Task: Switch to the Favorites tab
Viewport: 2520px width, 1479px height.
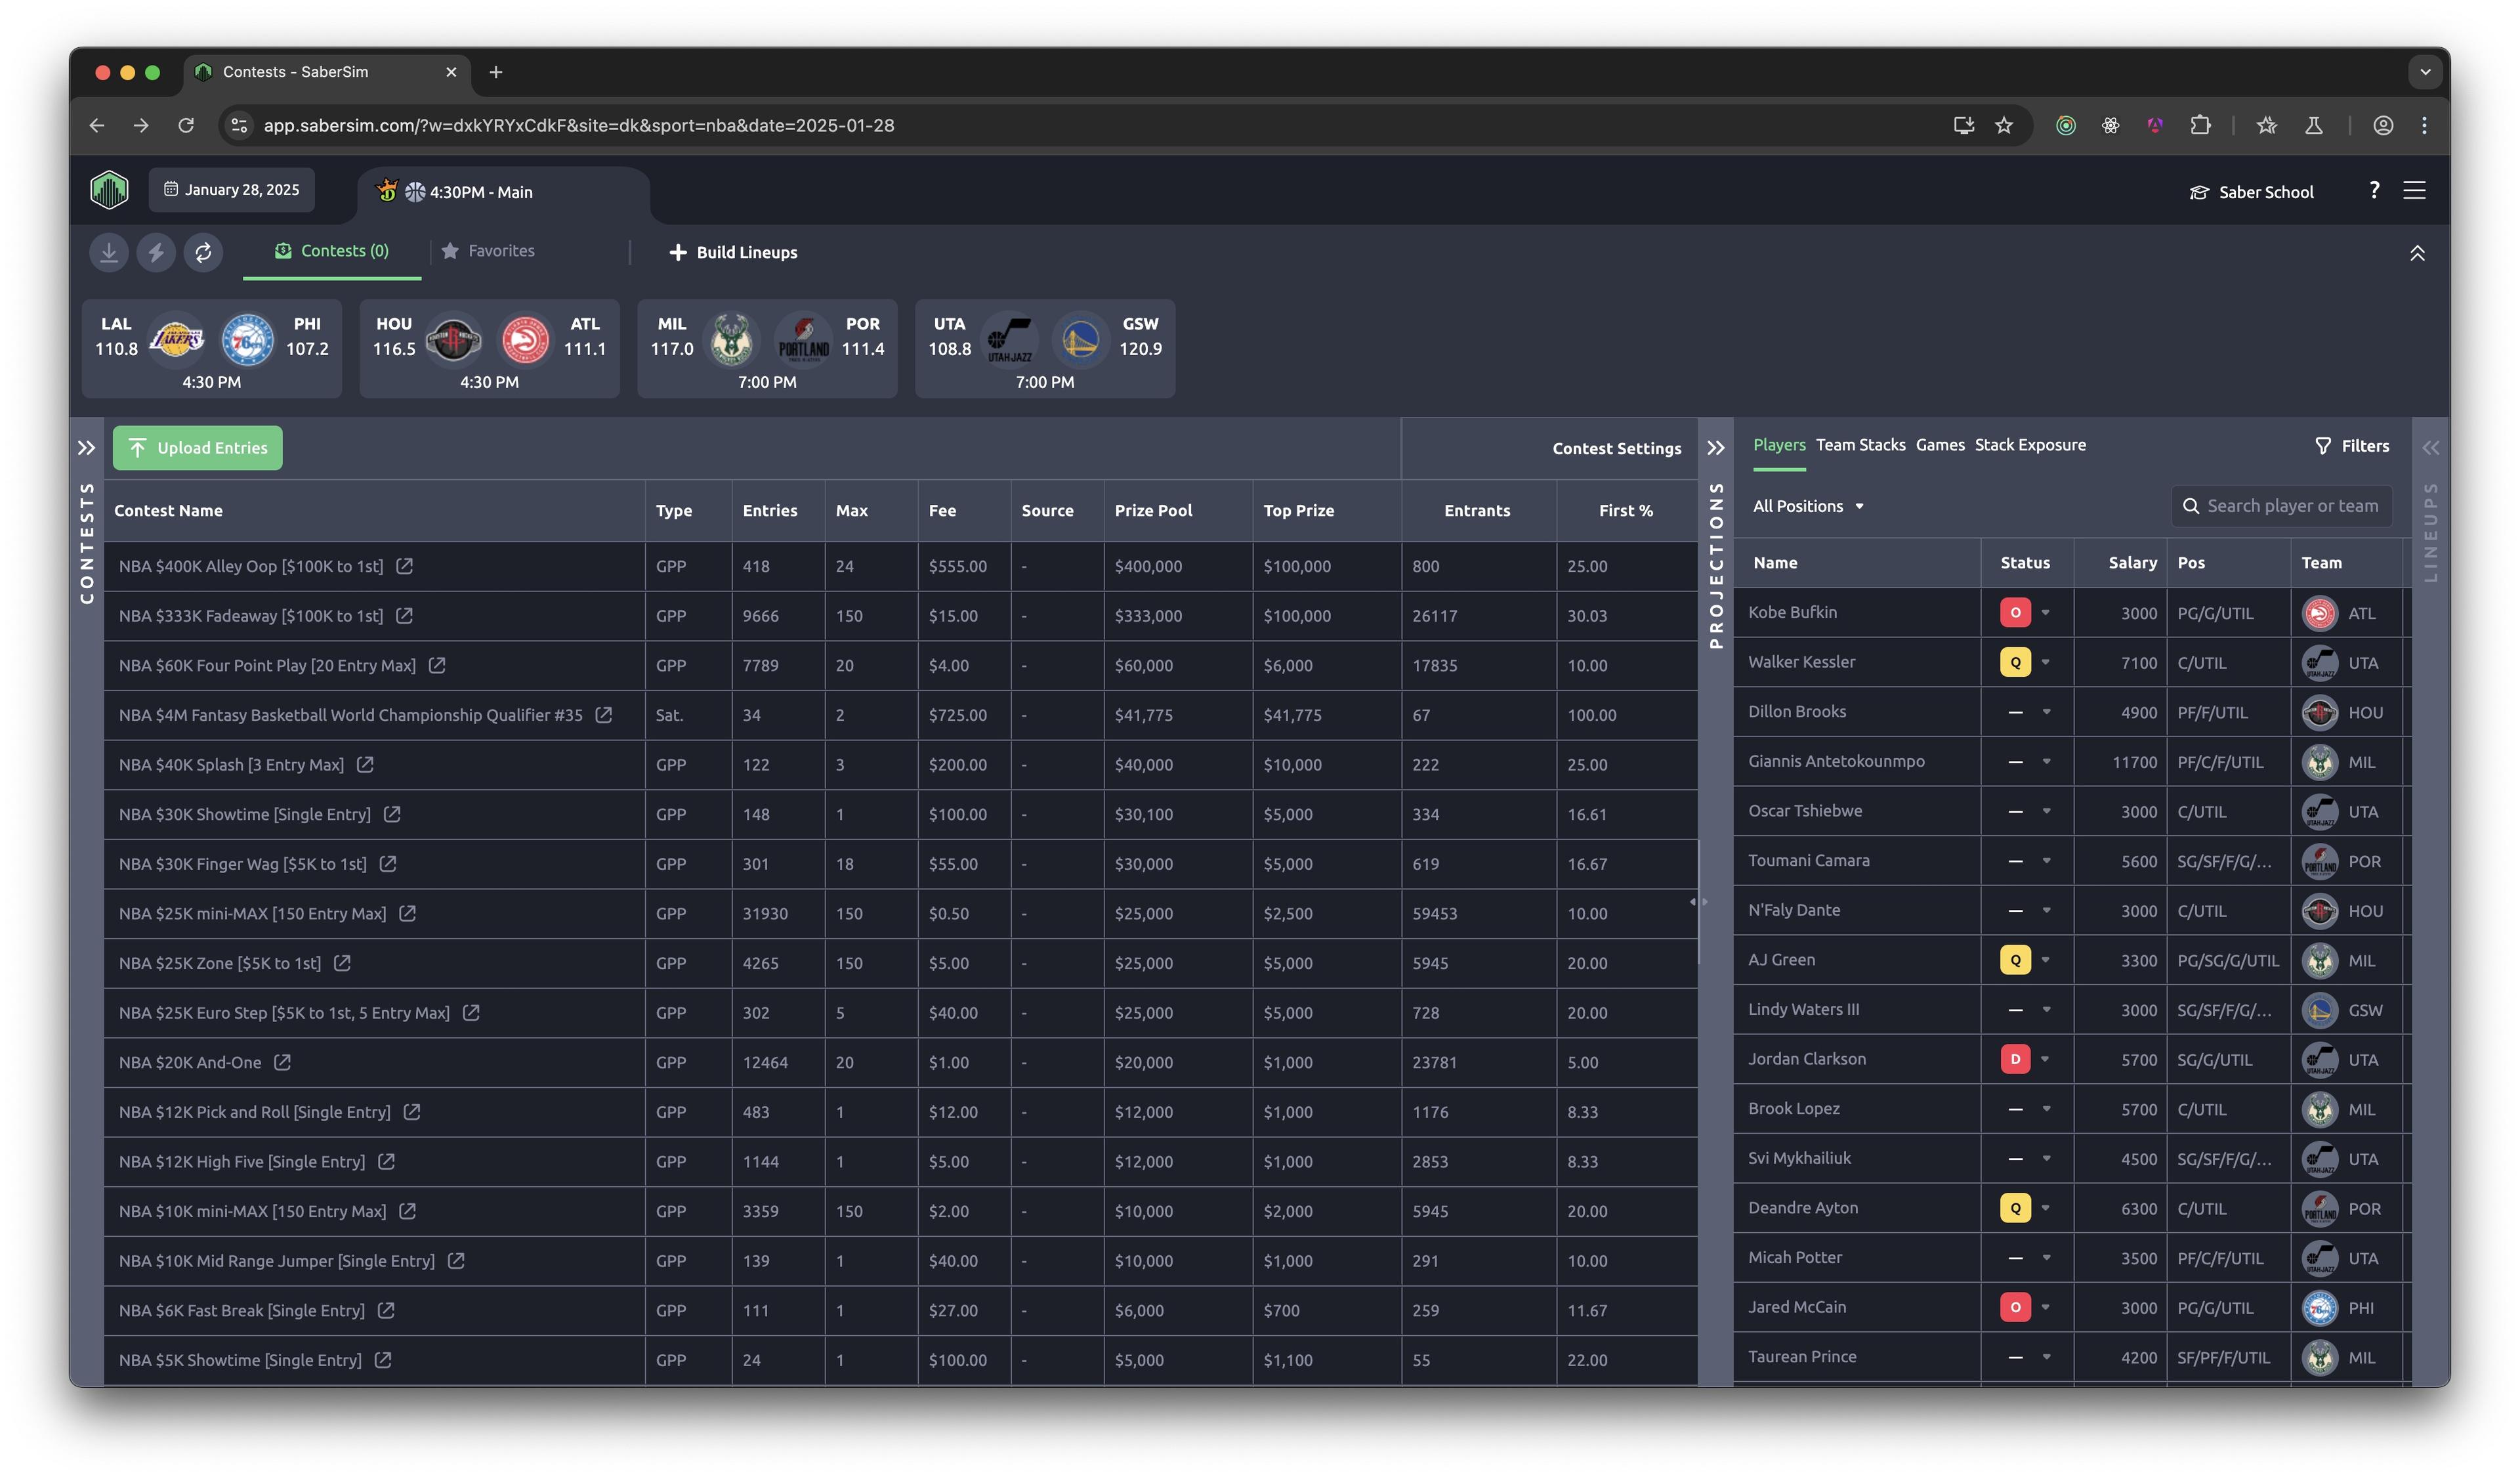Action: [x=488, y=251]
